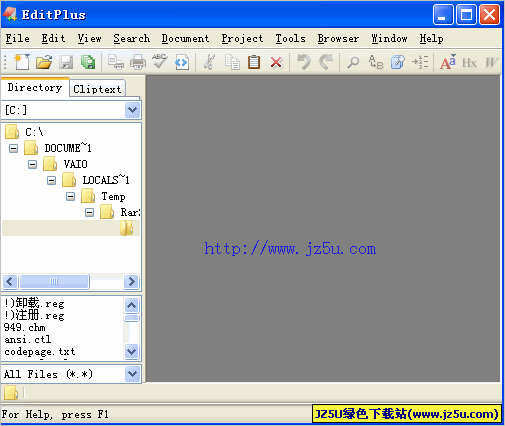Image resolution: width=505 pixels, height=426 pixels.
Task: Open a file via toolbar folder icon
Action: tap(44, 62)
